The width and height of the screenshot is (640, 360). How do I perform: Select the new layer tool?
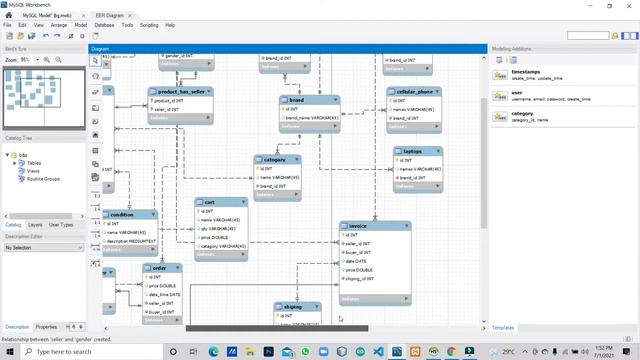pyautogui.click(x=96, y=108)
